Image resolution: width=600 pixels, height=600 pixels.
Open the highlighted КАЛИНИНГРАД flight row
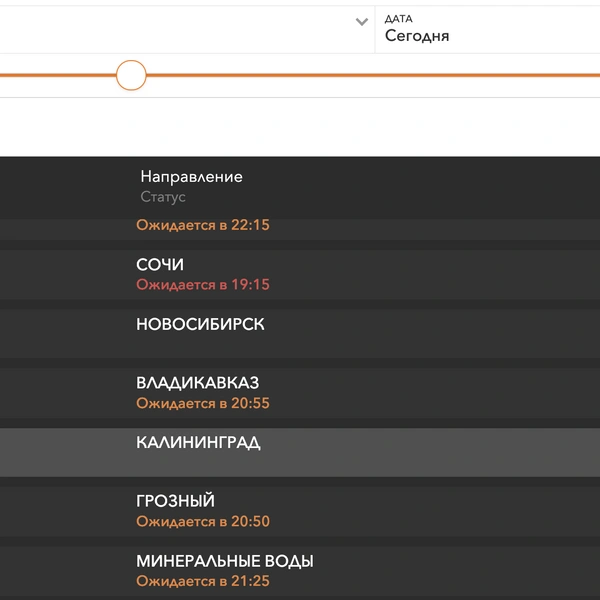pos(300,452)
